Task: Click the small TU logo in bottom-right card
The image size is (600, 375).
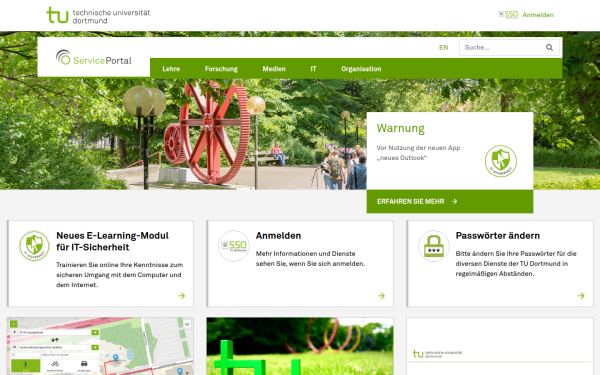Action: pos(437,354)
